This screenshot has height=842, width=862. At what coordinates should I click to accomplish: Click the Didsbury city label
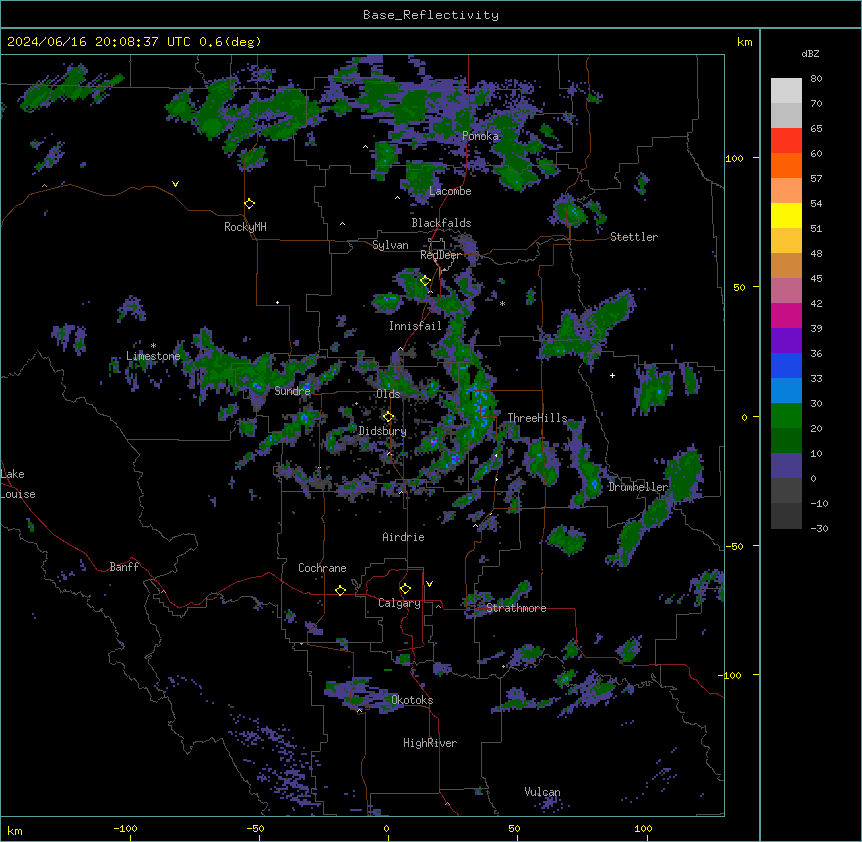pyautogui.click(x=382, y=431)
